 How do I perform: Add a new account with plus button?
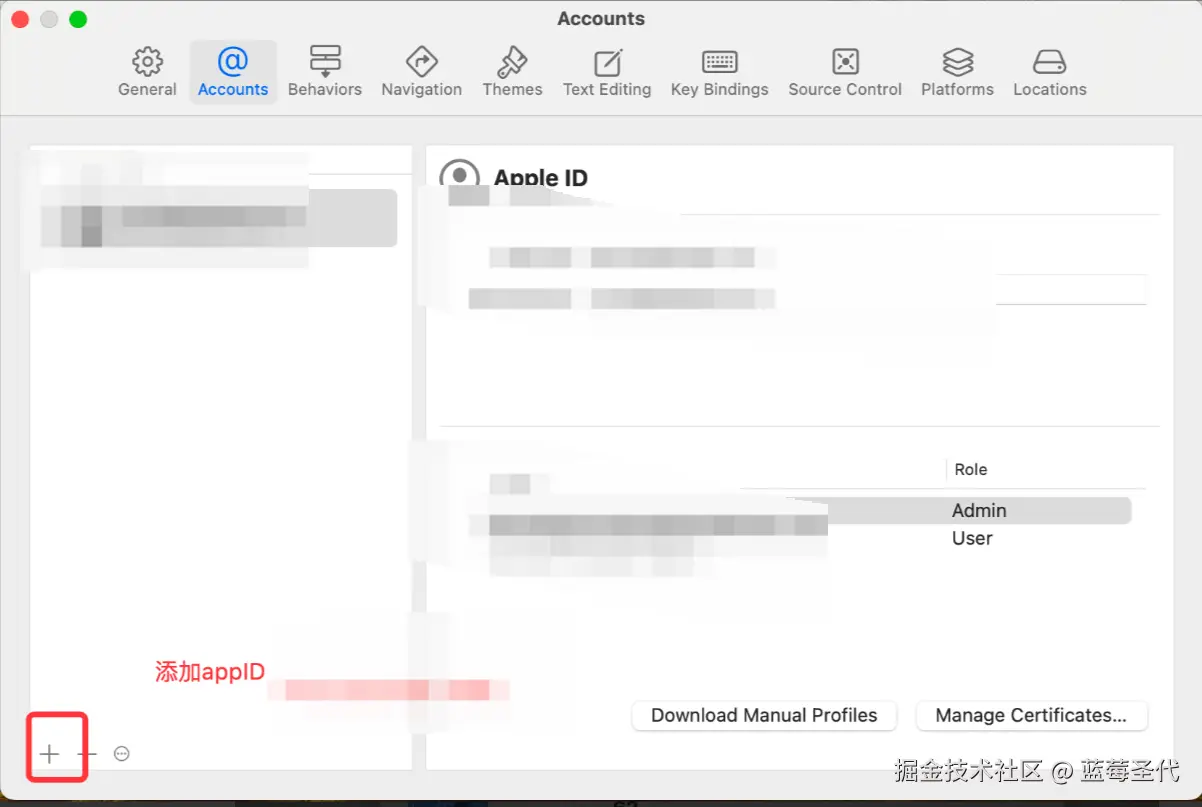point(50,754)
